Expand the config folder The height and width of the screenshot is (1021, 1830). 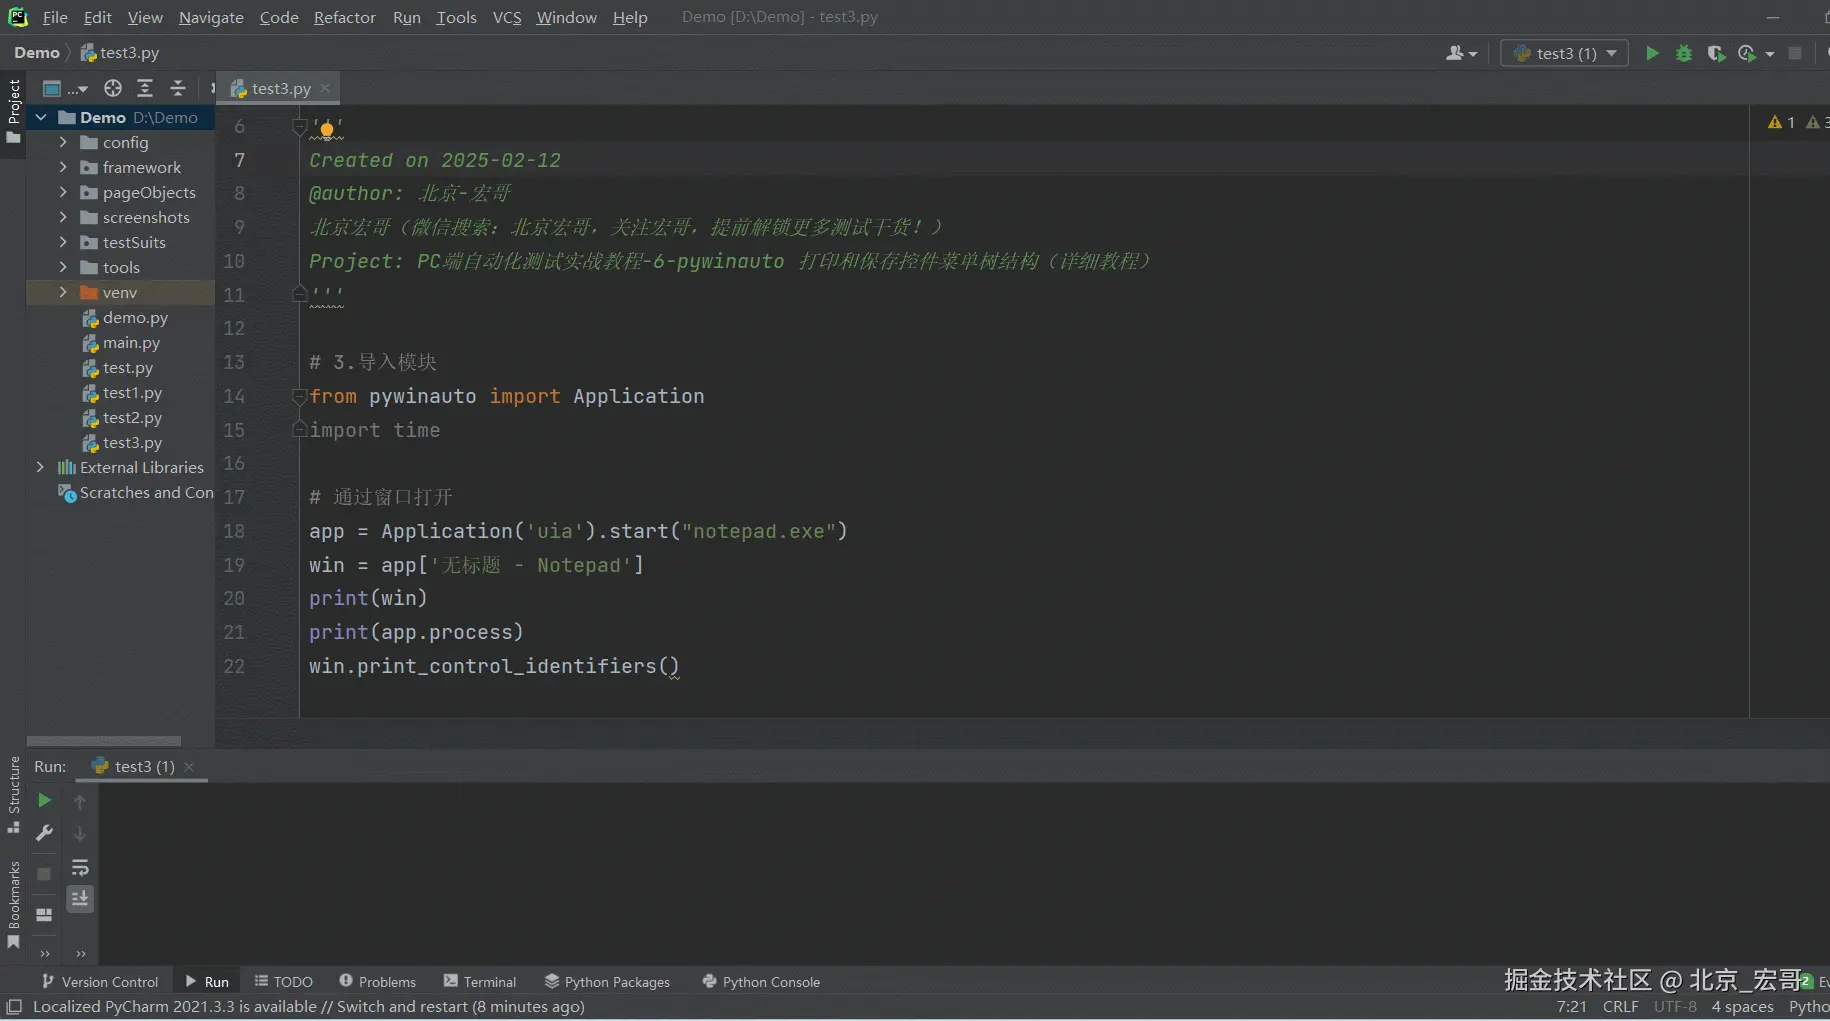pyautogui.click(x=63, y=142)
